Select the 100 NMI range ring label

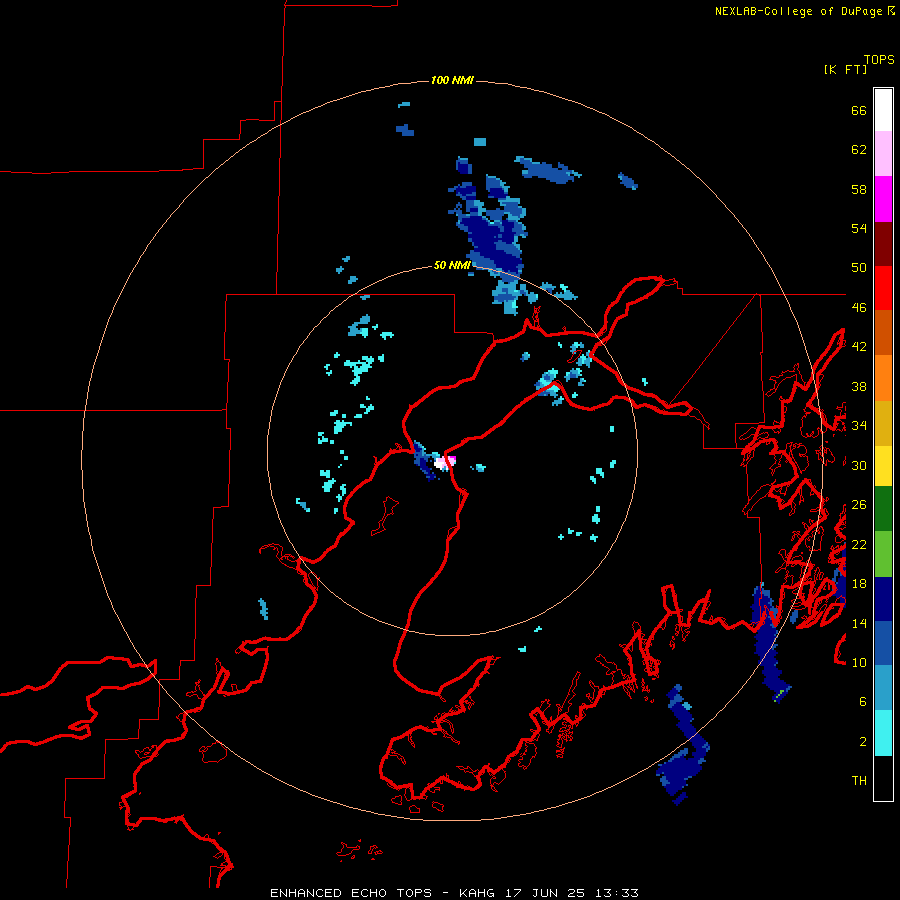click(452, 80)
